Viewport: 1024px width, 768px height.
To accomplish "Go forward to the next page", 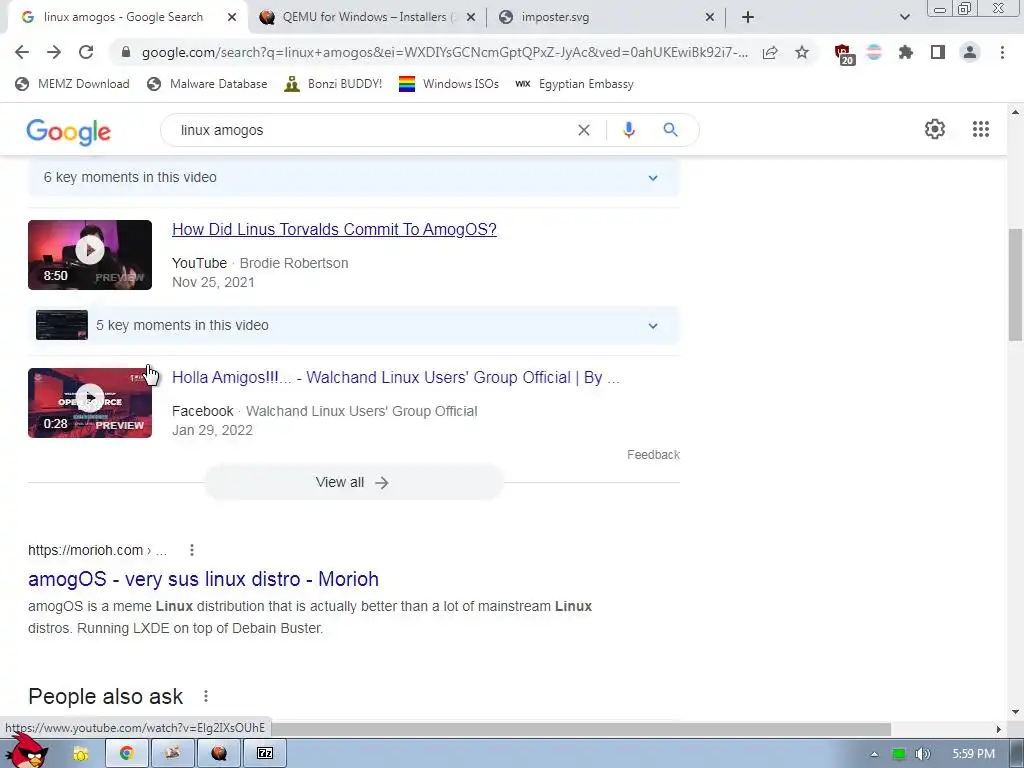I will (x=54, y=52).
